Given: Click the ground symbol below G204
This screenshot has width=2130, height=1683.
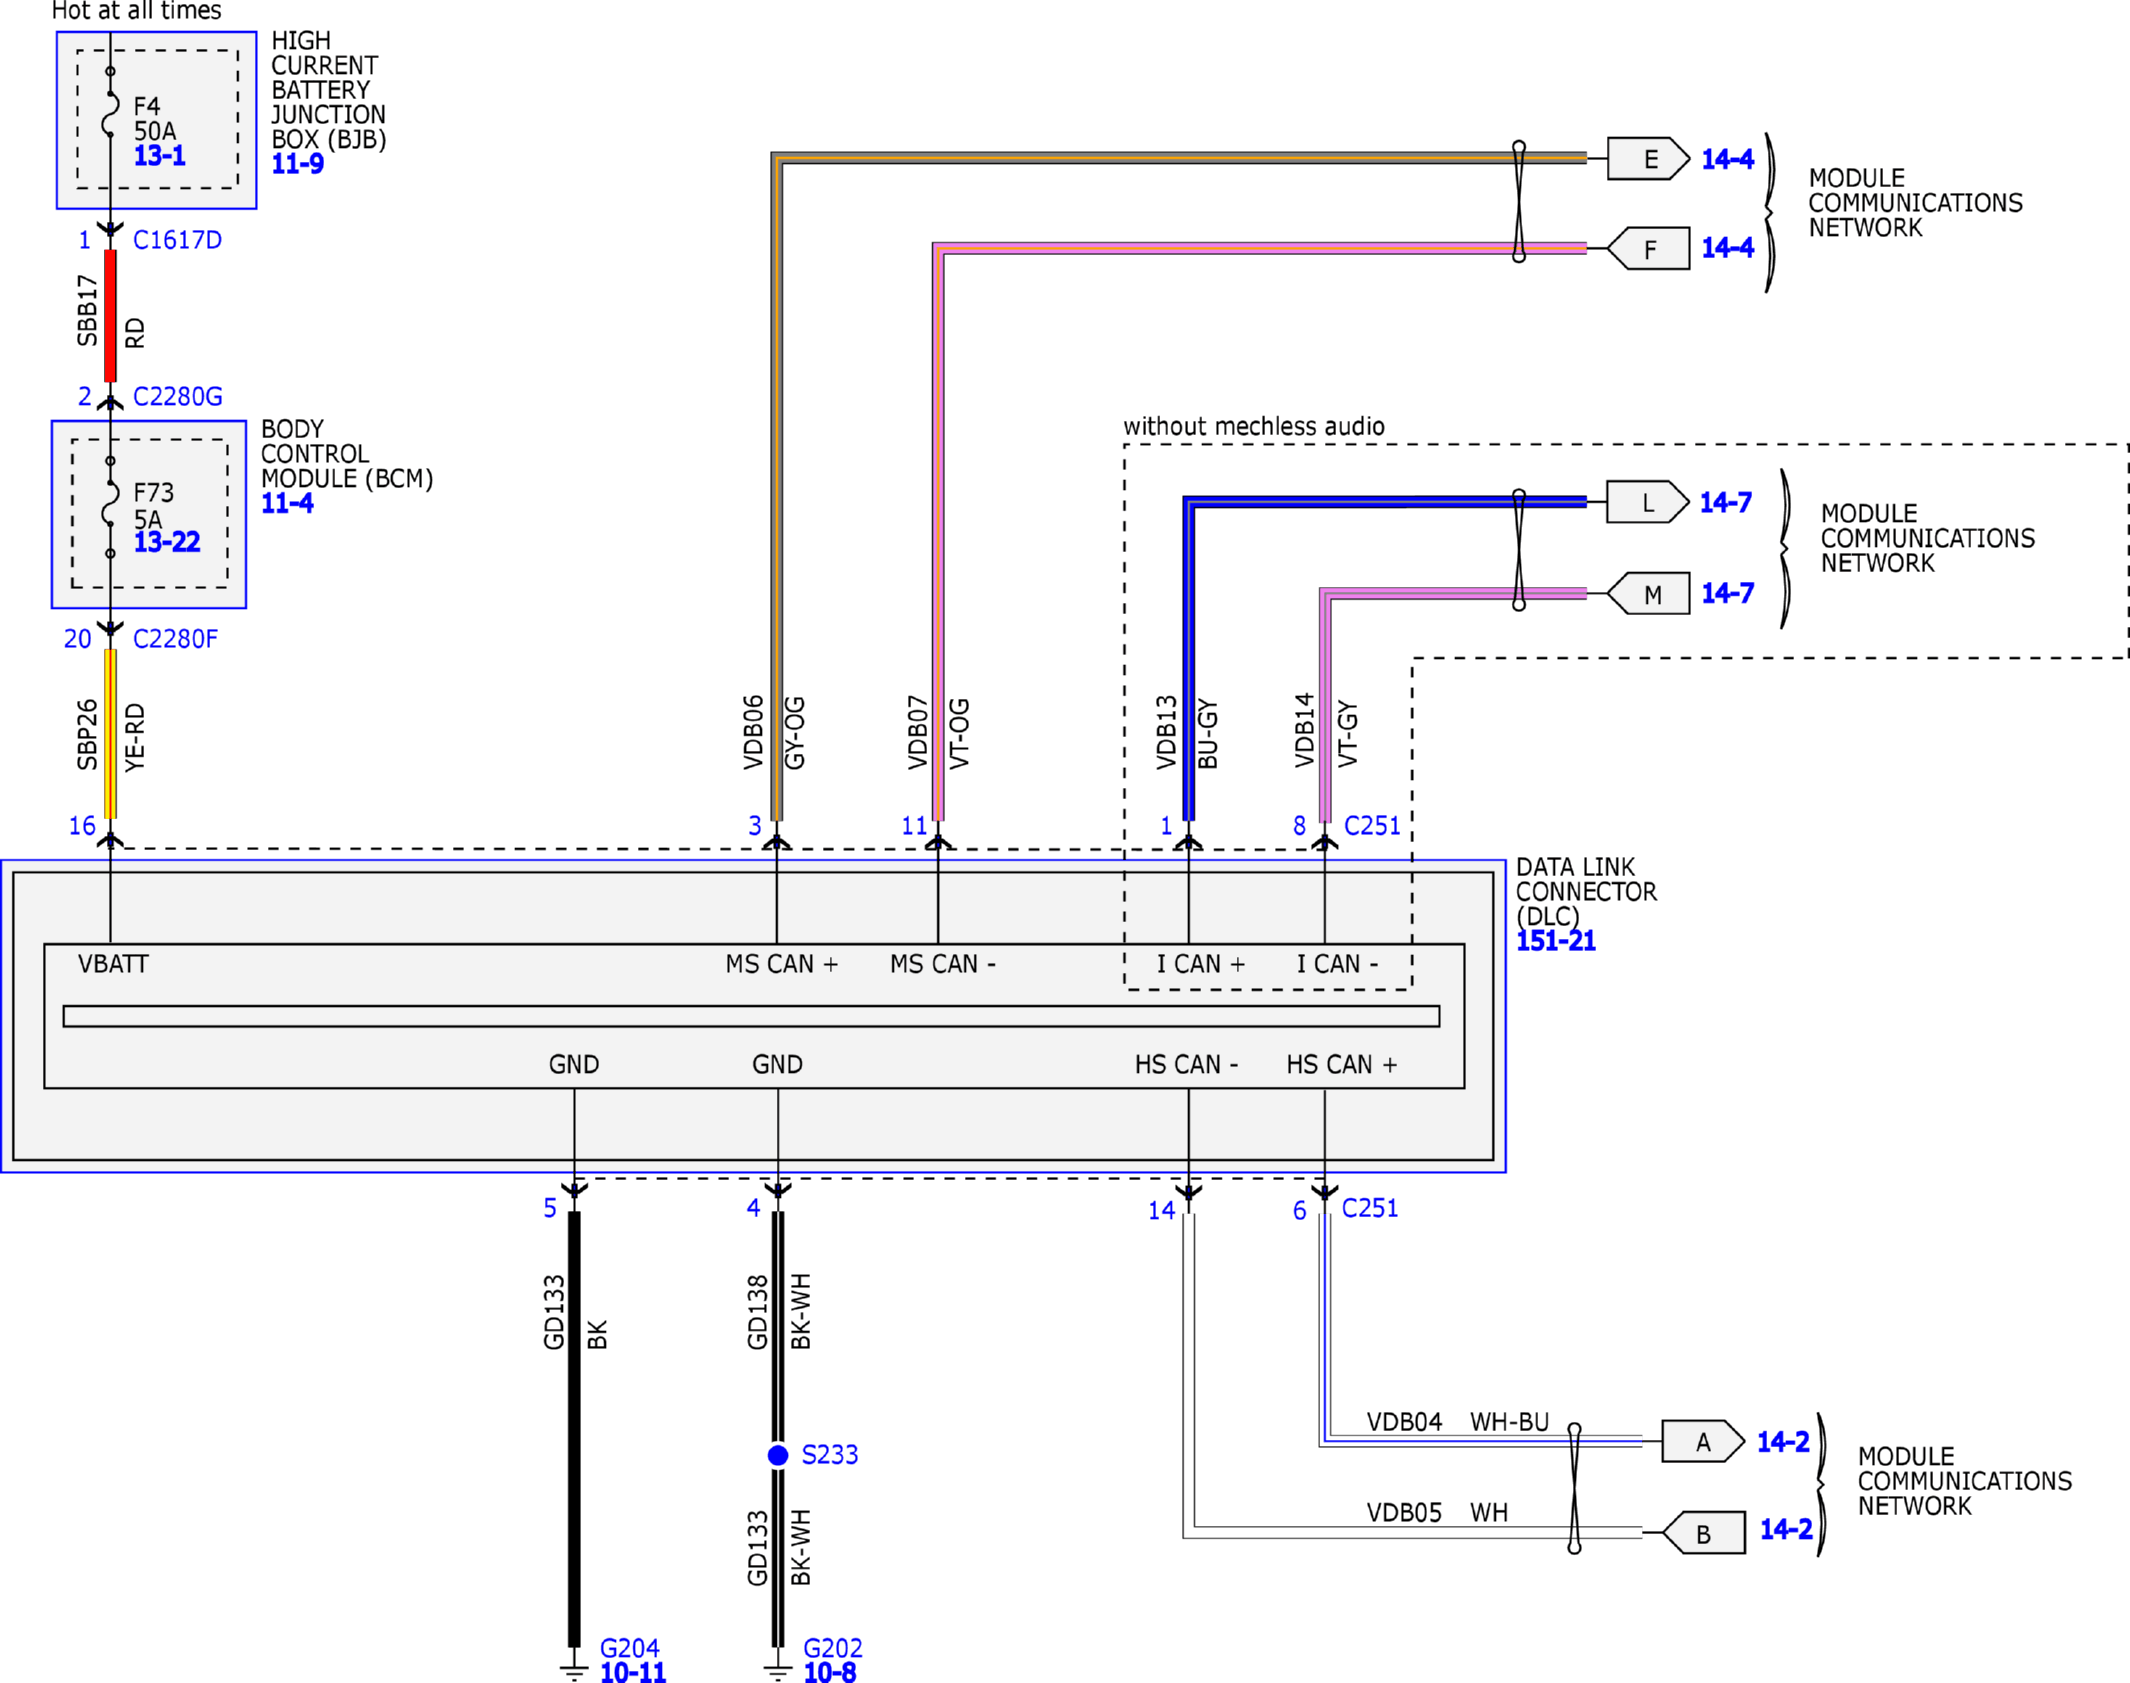Looking at the screenshot, I should click(x=574, y=1672).
